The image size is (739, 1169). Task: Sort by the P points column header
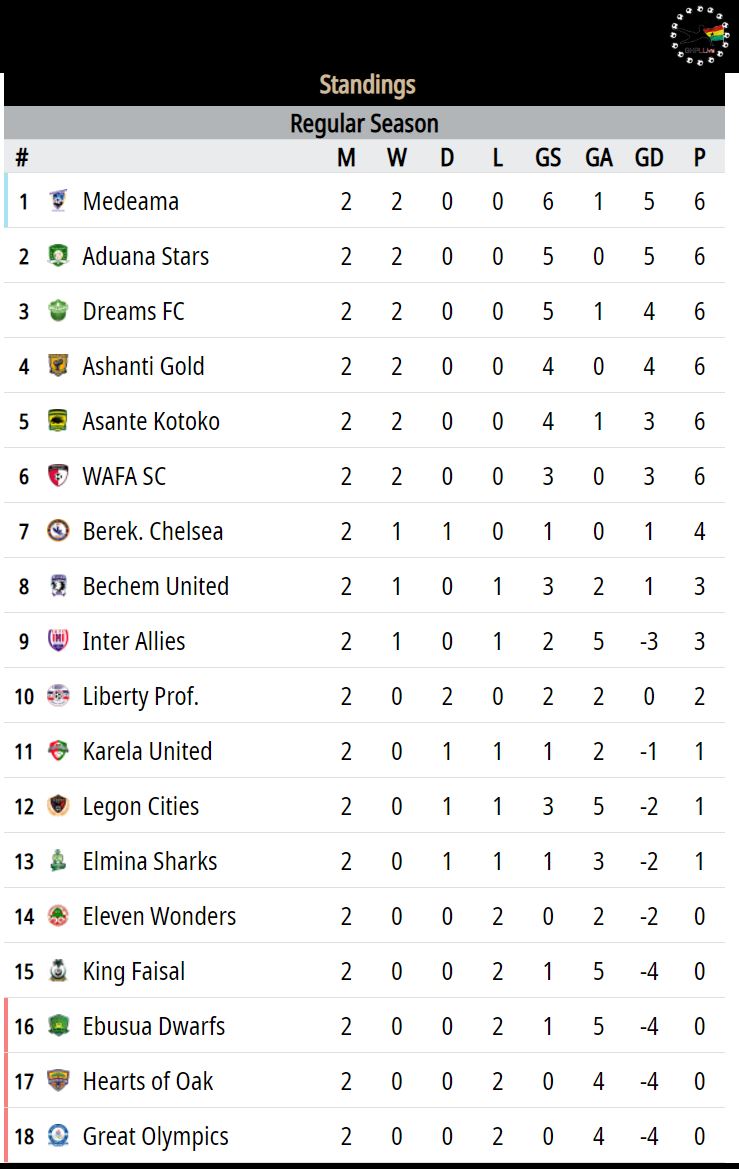pyautogui.click(x=699, y=157)
